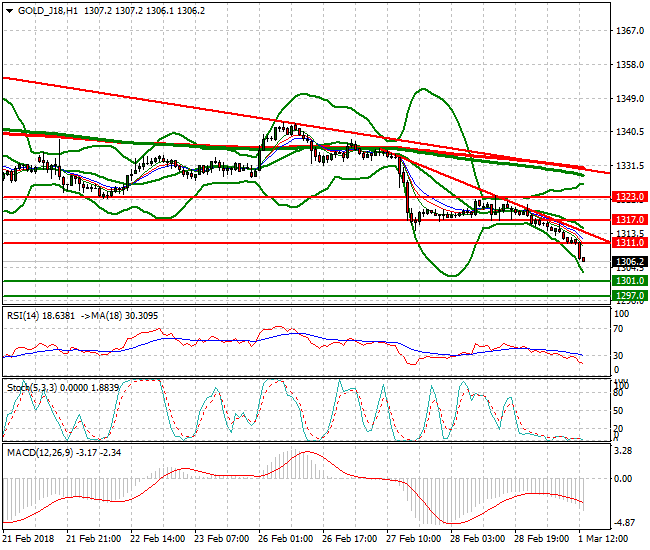Click the triangle arrow beside GOLD_J18,H1
The image size is (650, 550).
(x=10, y=11)
